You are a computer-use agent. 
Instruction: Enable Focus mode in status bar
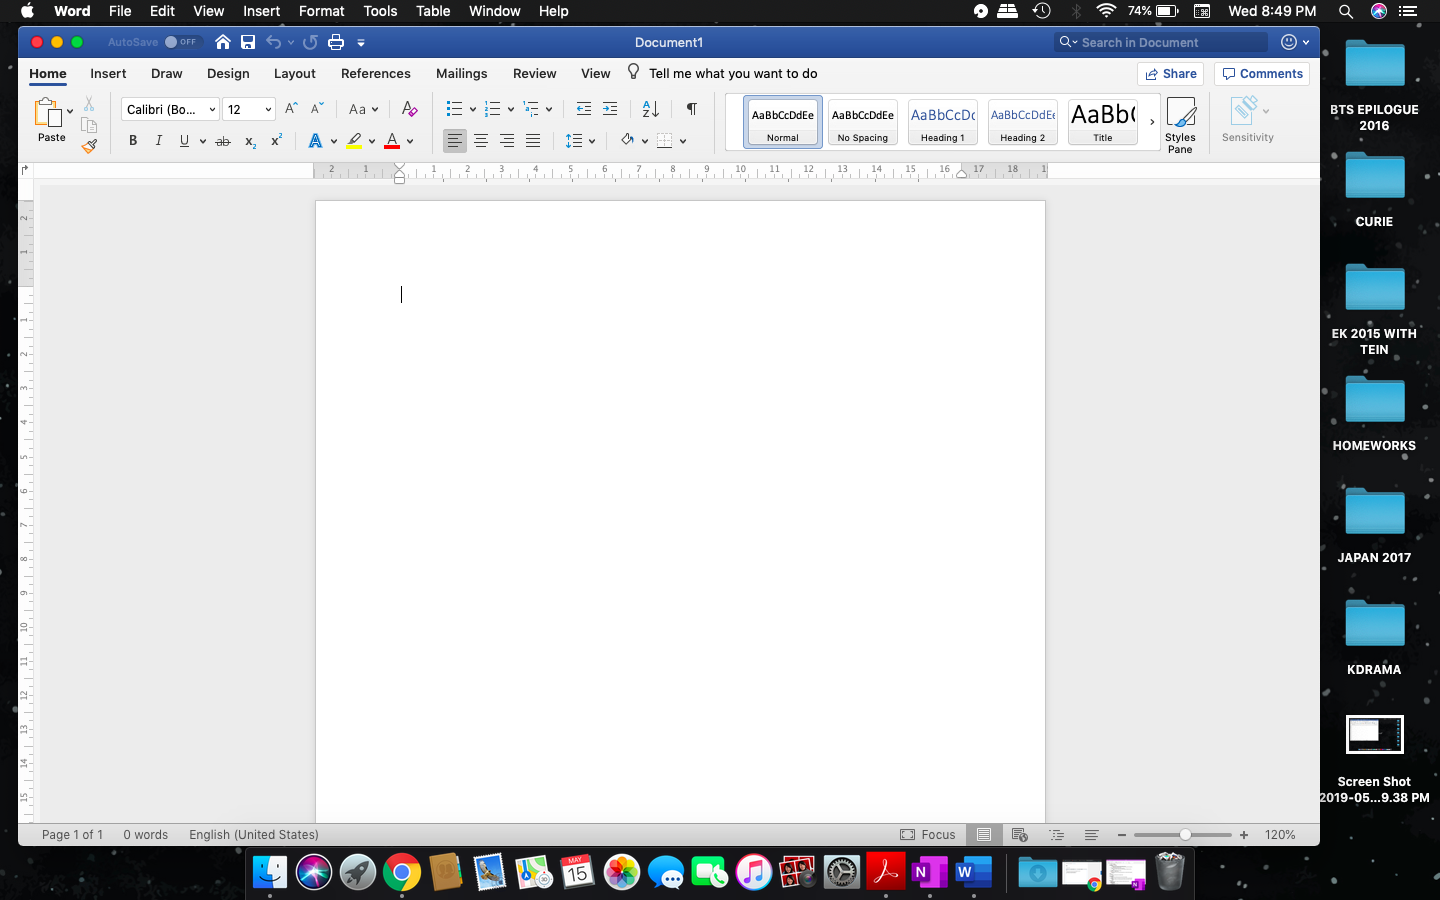(928, 834)
